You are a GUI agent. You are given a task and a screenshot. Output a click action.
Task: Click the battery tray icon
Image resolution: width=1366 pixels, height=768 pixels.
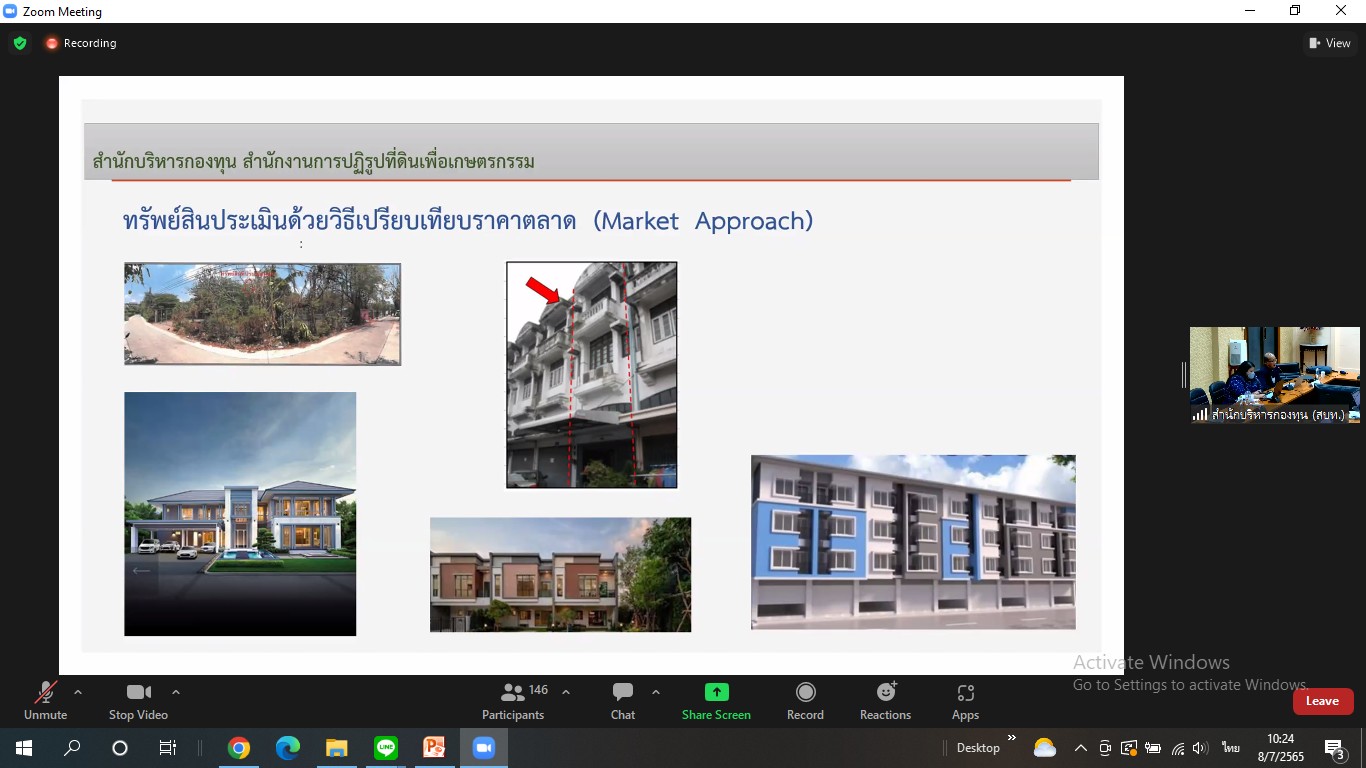pyautogui.click(x=1153, y=748)
